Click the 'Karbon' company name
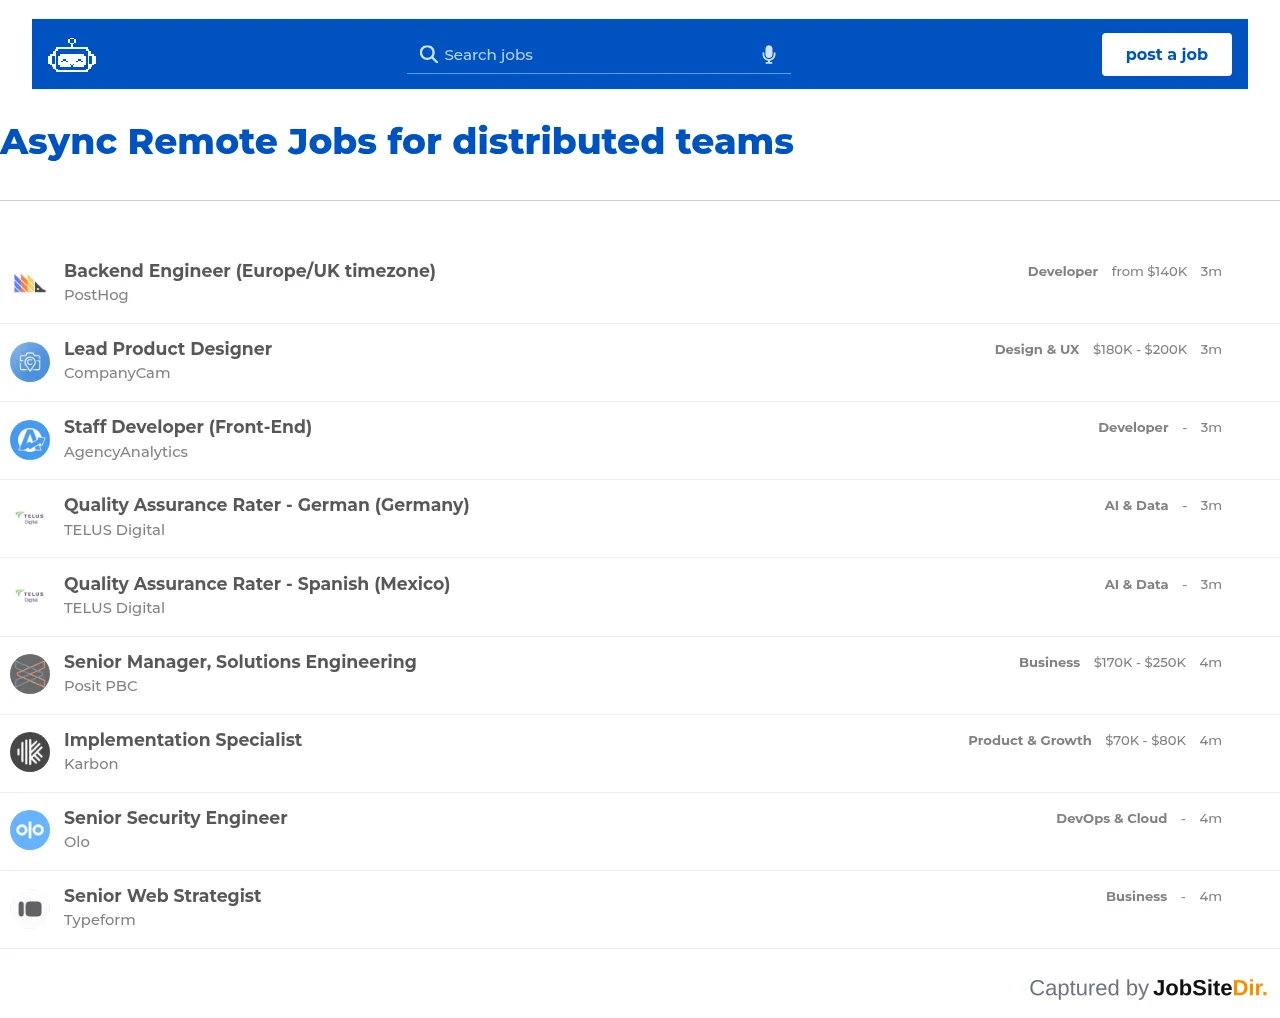1280x1018 pixels. pos(91,764)
